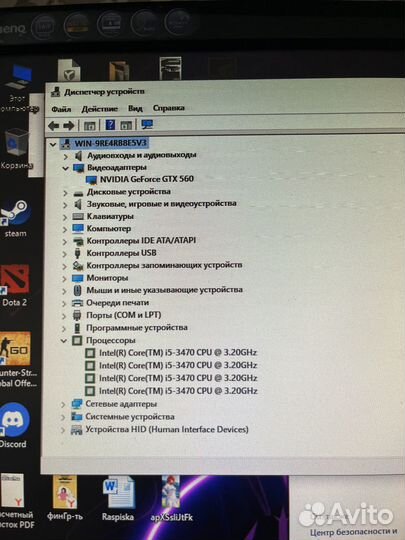Collapse the Видеоадаптеры category

pyautogui.click(x=65, y=168)
